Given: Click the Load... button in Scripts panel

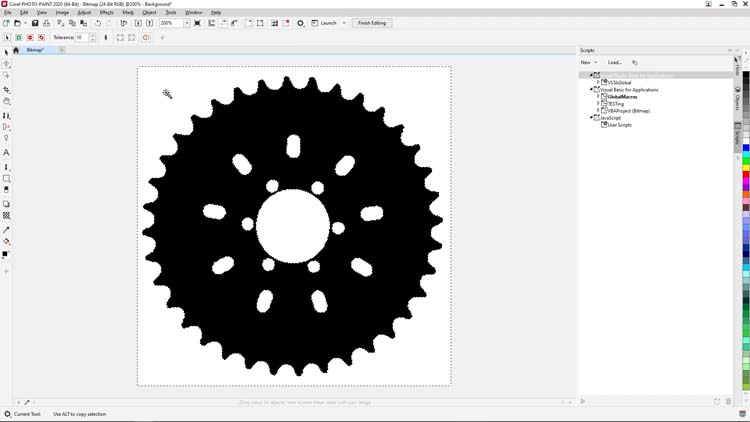Looking at the screenshot, I should point(615,62).
